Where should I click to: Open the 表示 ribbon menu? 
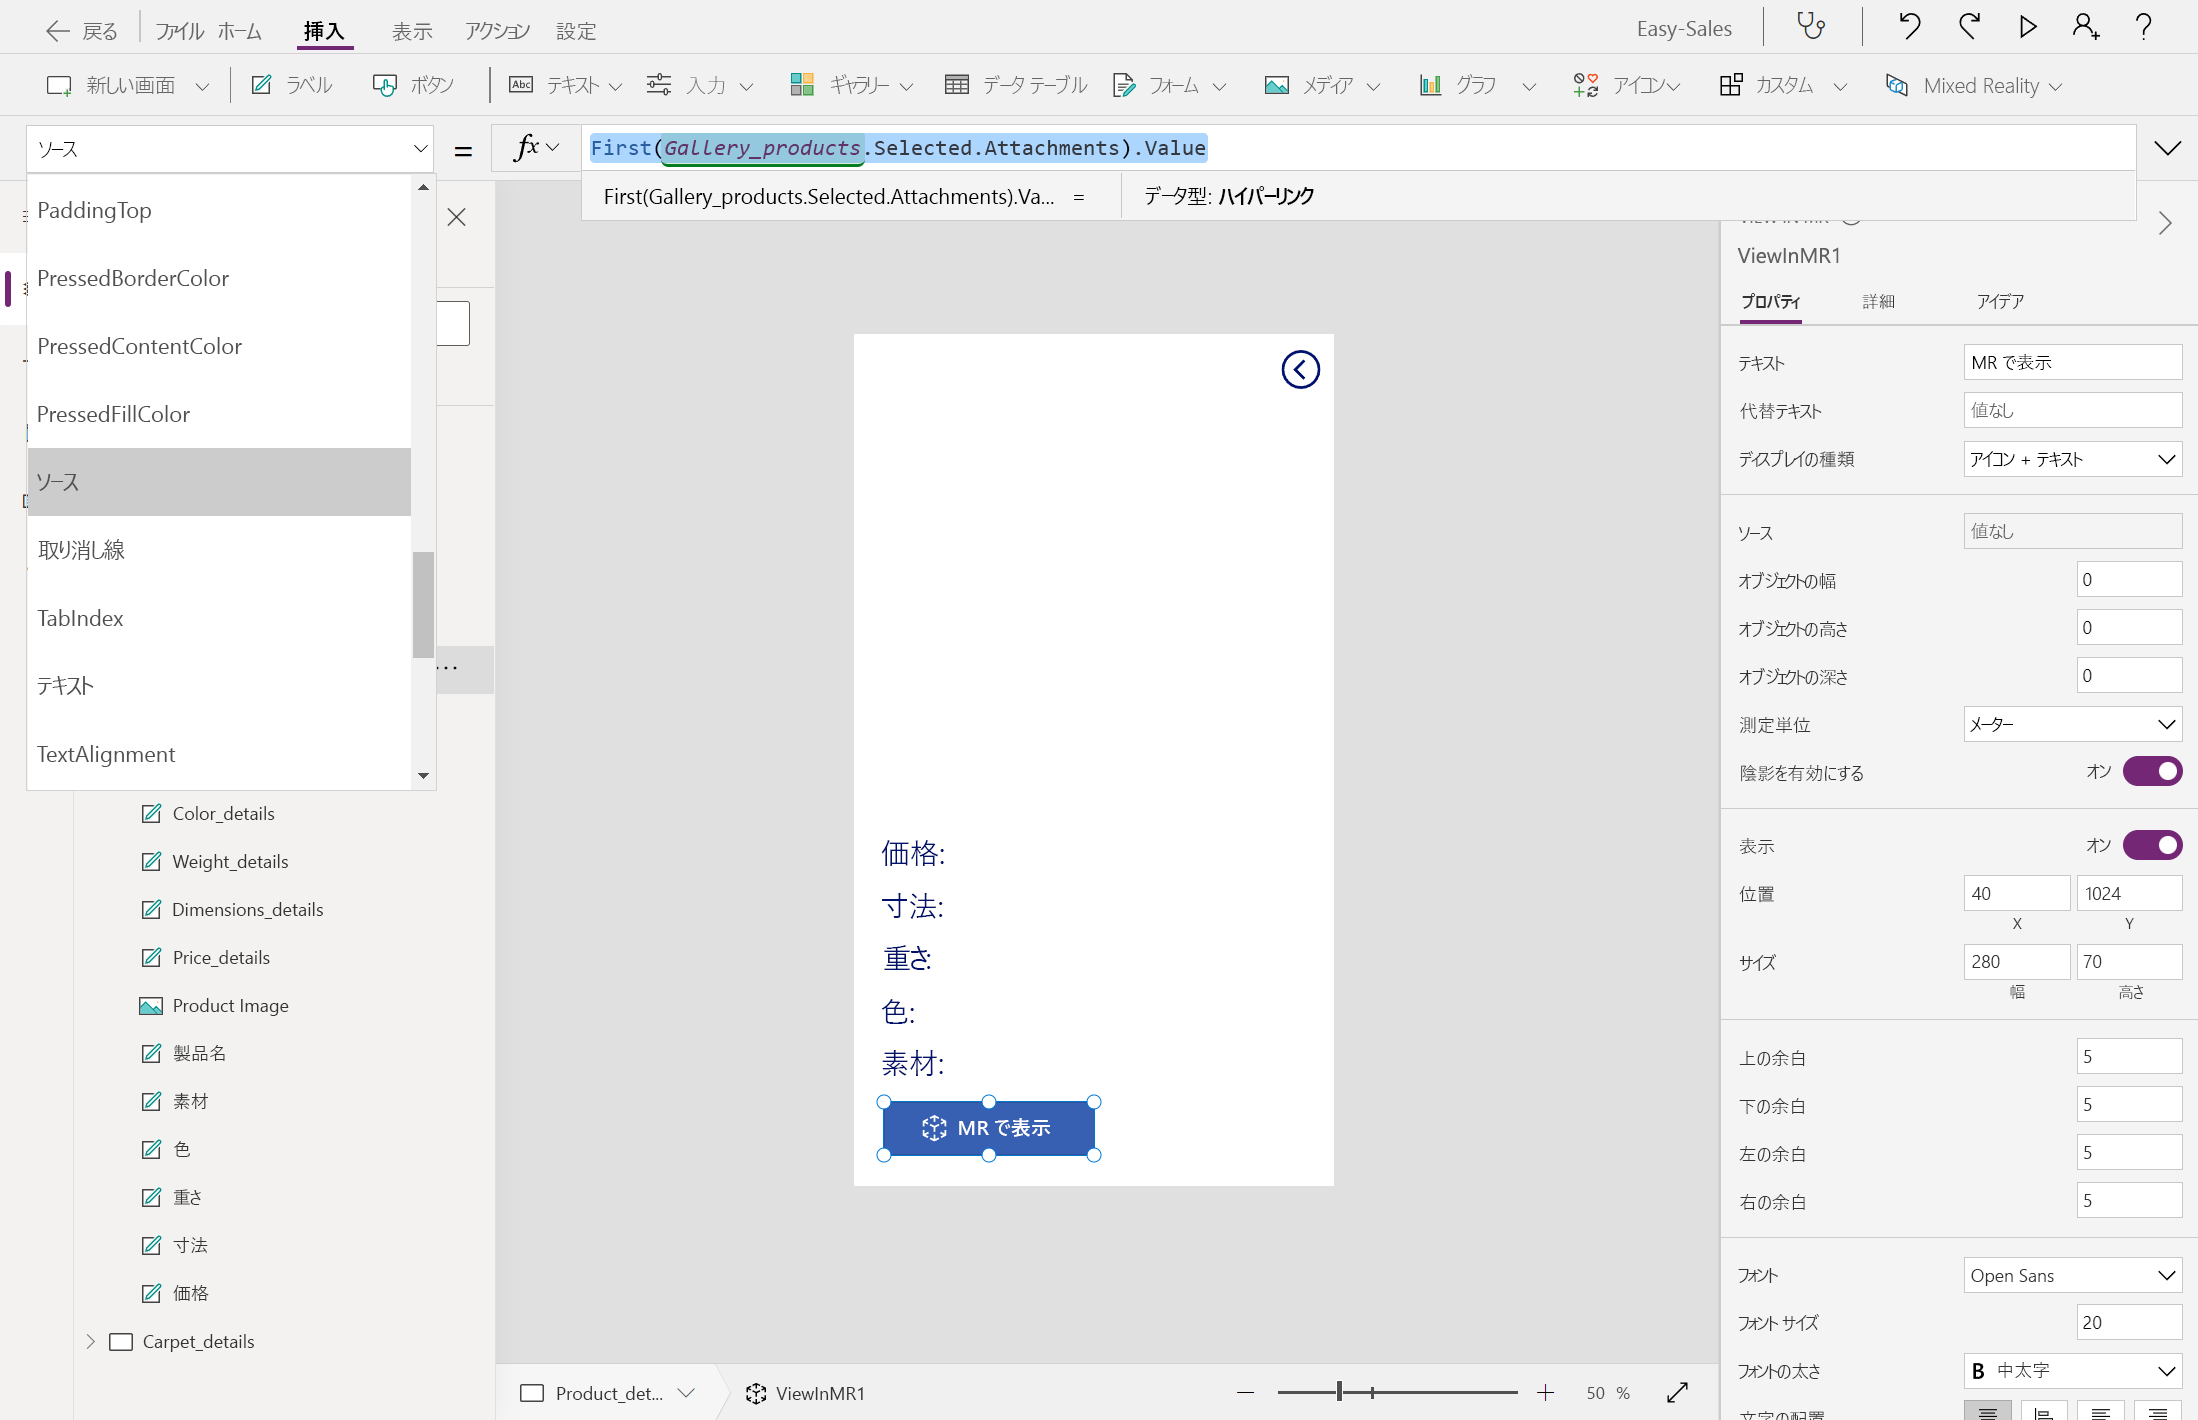click(x=411, y=31)
